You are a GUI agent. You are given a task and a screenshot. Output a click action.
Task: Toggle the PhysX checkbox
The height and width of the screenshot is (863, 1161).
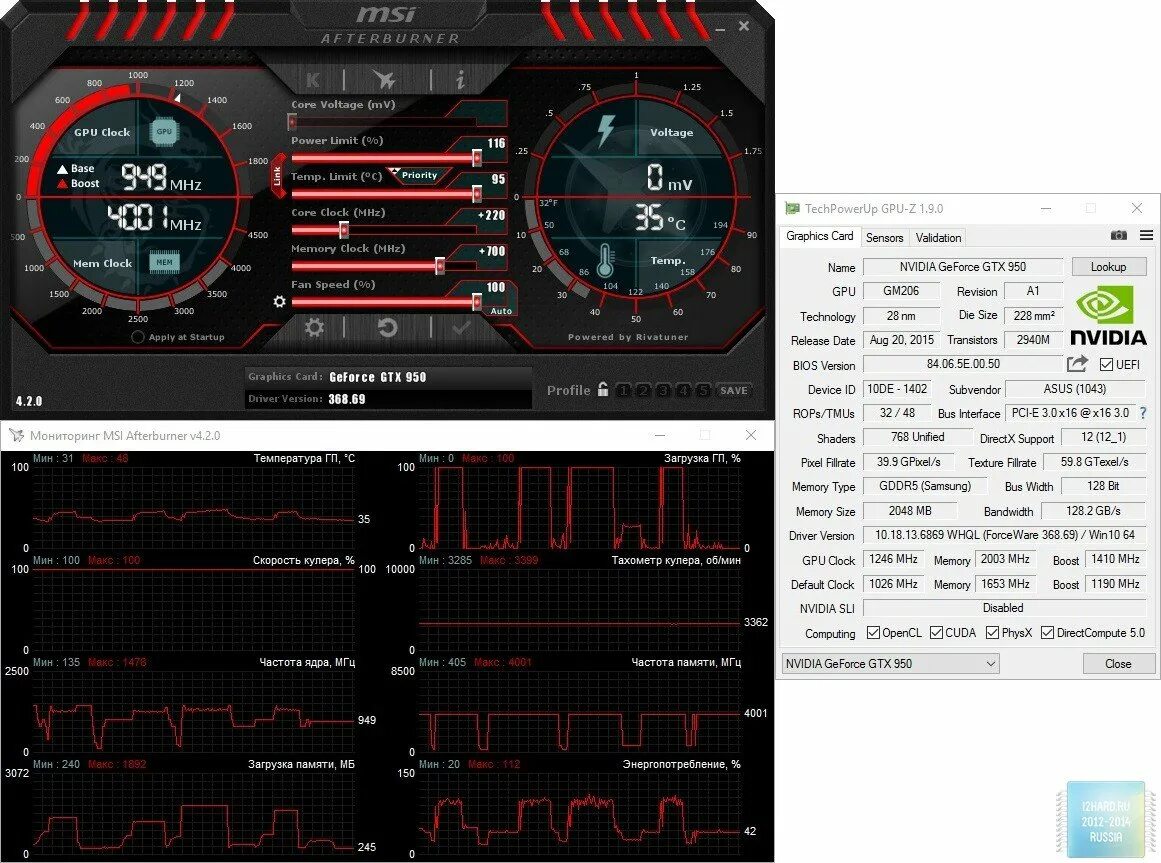coord(992,633)
